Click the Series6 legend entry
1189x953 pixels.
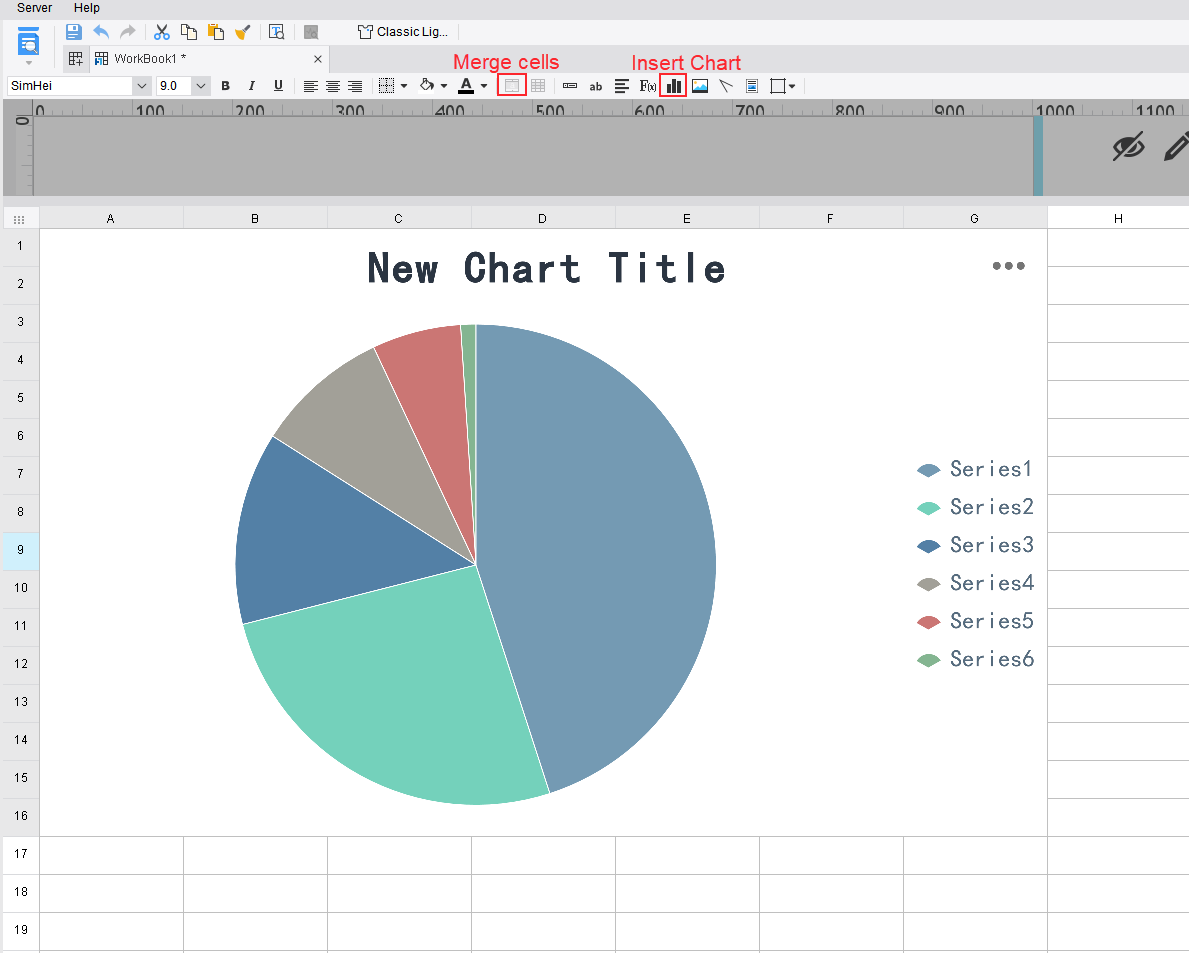pos(975,659)
